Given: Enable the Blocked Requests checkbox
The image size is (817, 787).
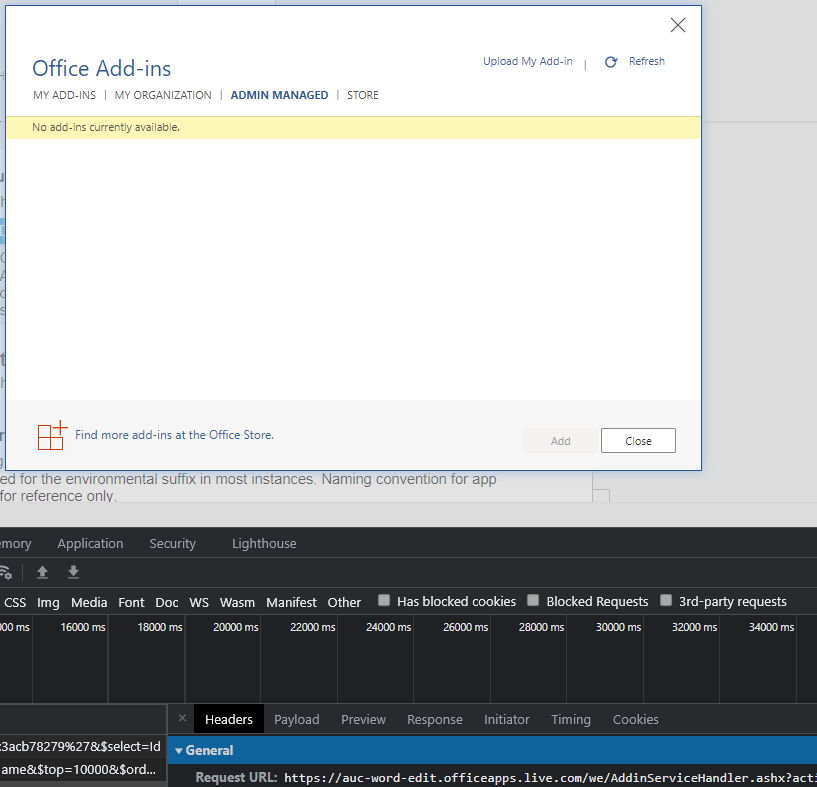Looking at the screenshot, I should coord(533,600).
